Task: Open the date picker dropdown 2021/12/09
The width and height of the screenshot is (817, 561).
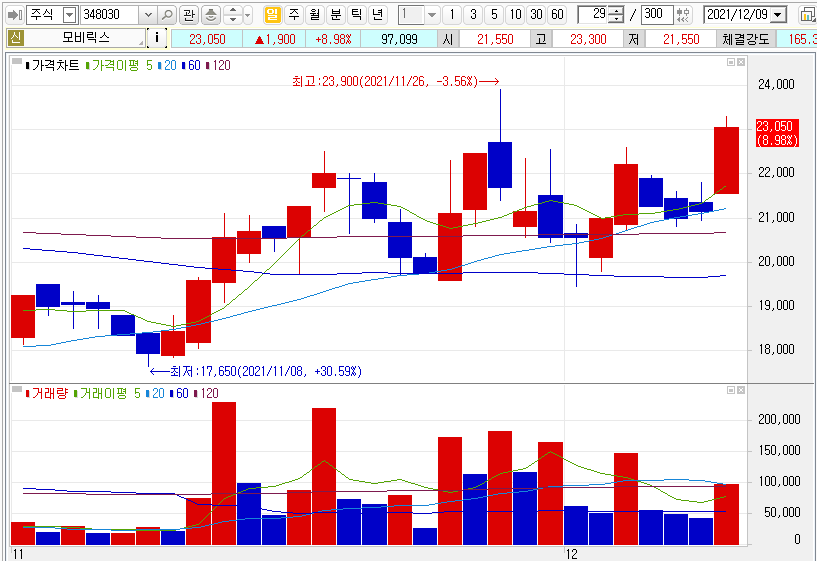Action: click(x=778, y=15)
